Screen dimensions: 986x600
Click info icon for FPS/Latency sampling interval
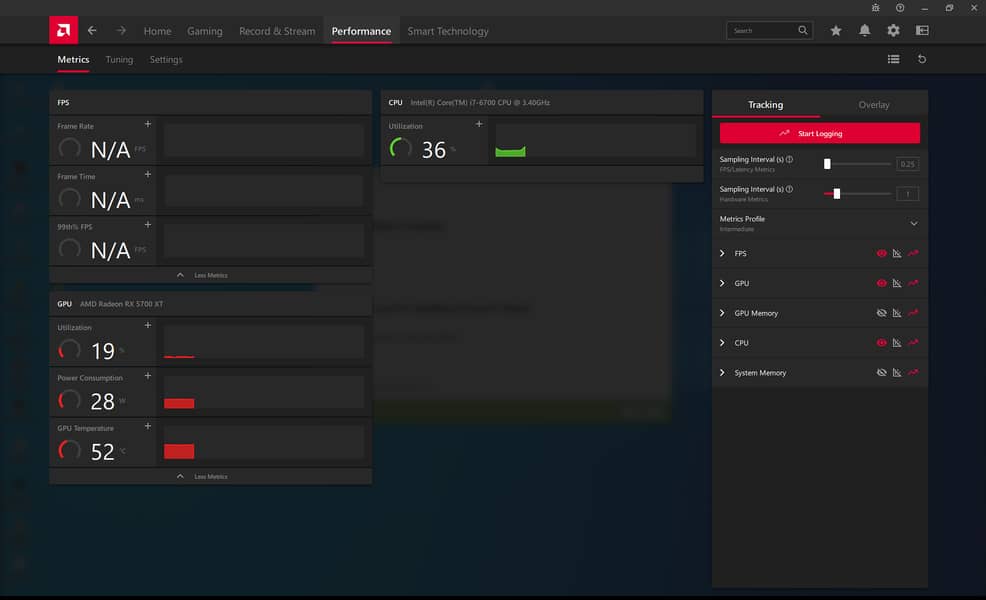pyautogui.click(x=789, y=159)
